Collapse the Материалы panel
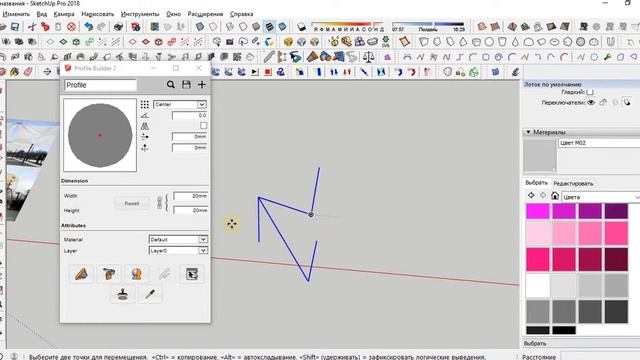Image resolution: width=640 pixels, height=360 pixels. click(528, 132)
